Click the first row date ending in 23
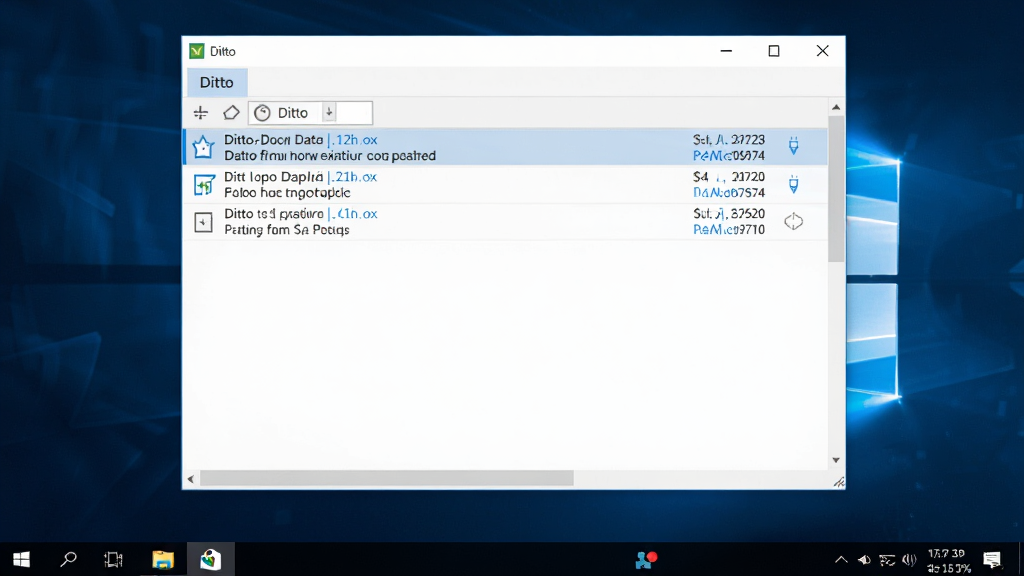1024x576 pixels. pyautogui.click(x=729, y=140)
